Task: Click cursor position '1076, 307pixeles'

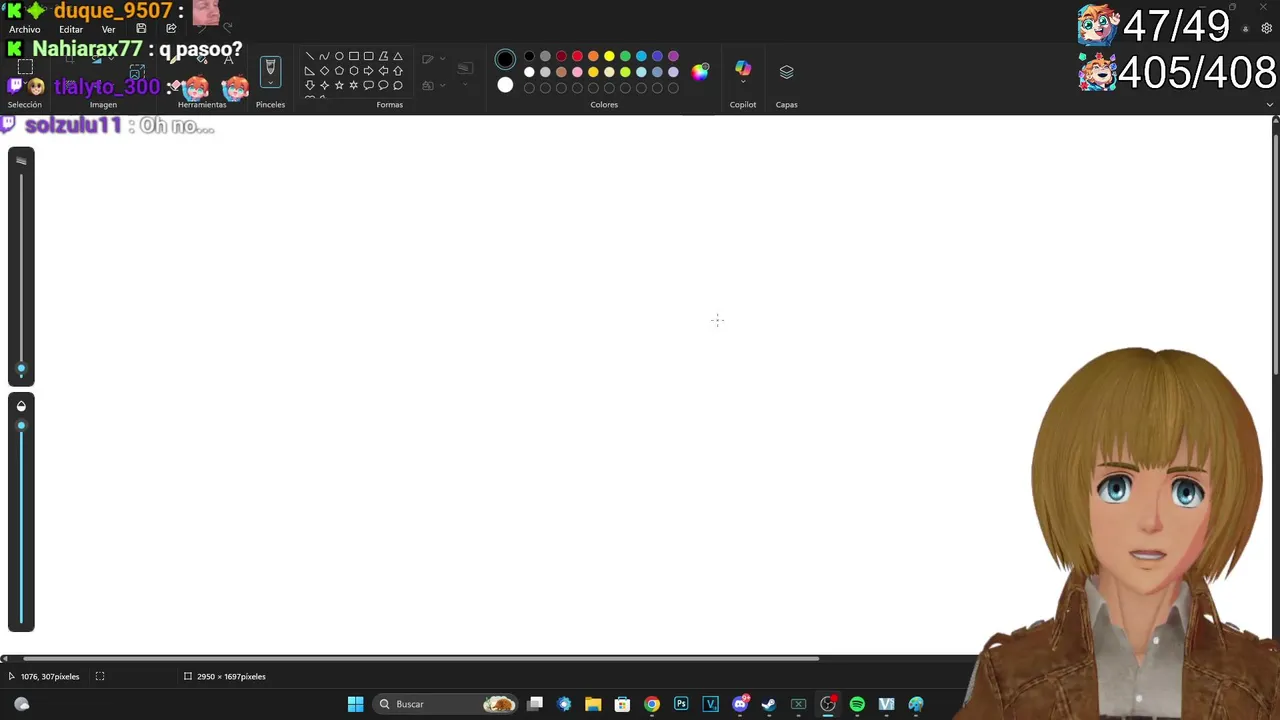Action: [x=50, y=677]
